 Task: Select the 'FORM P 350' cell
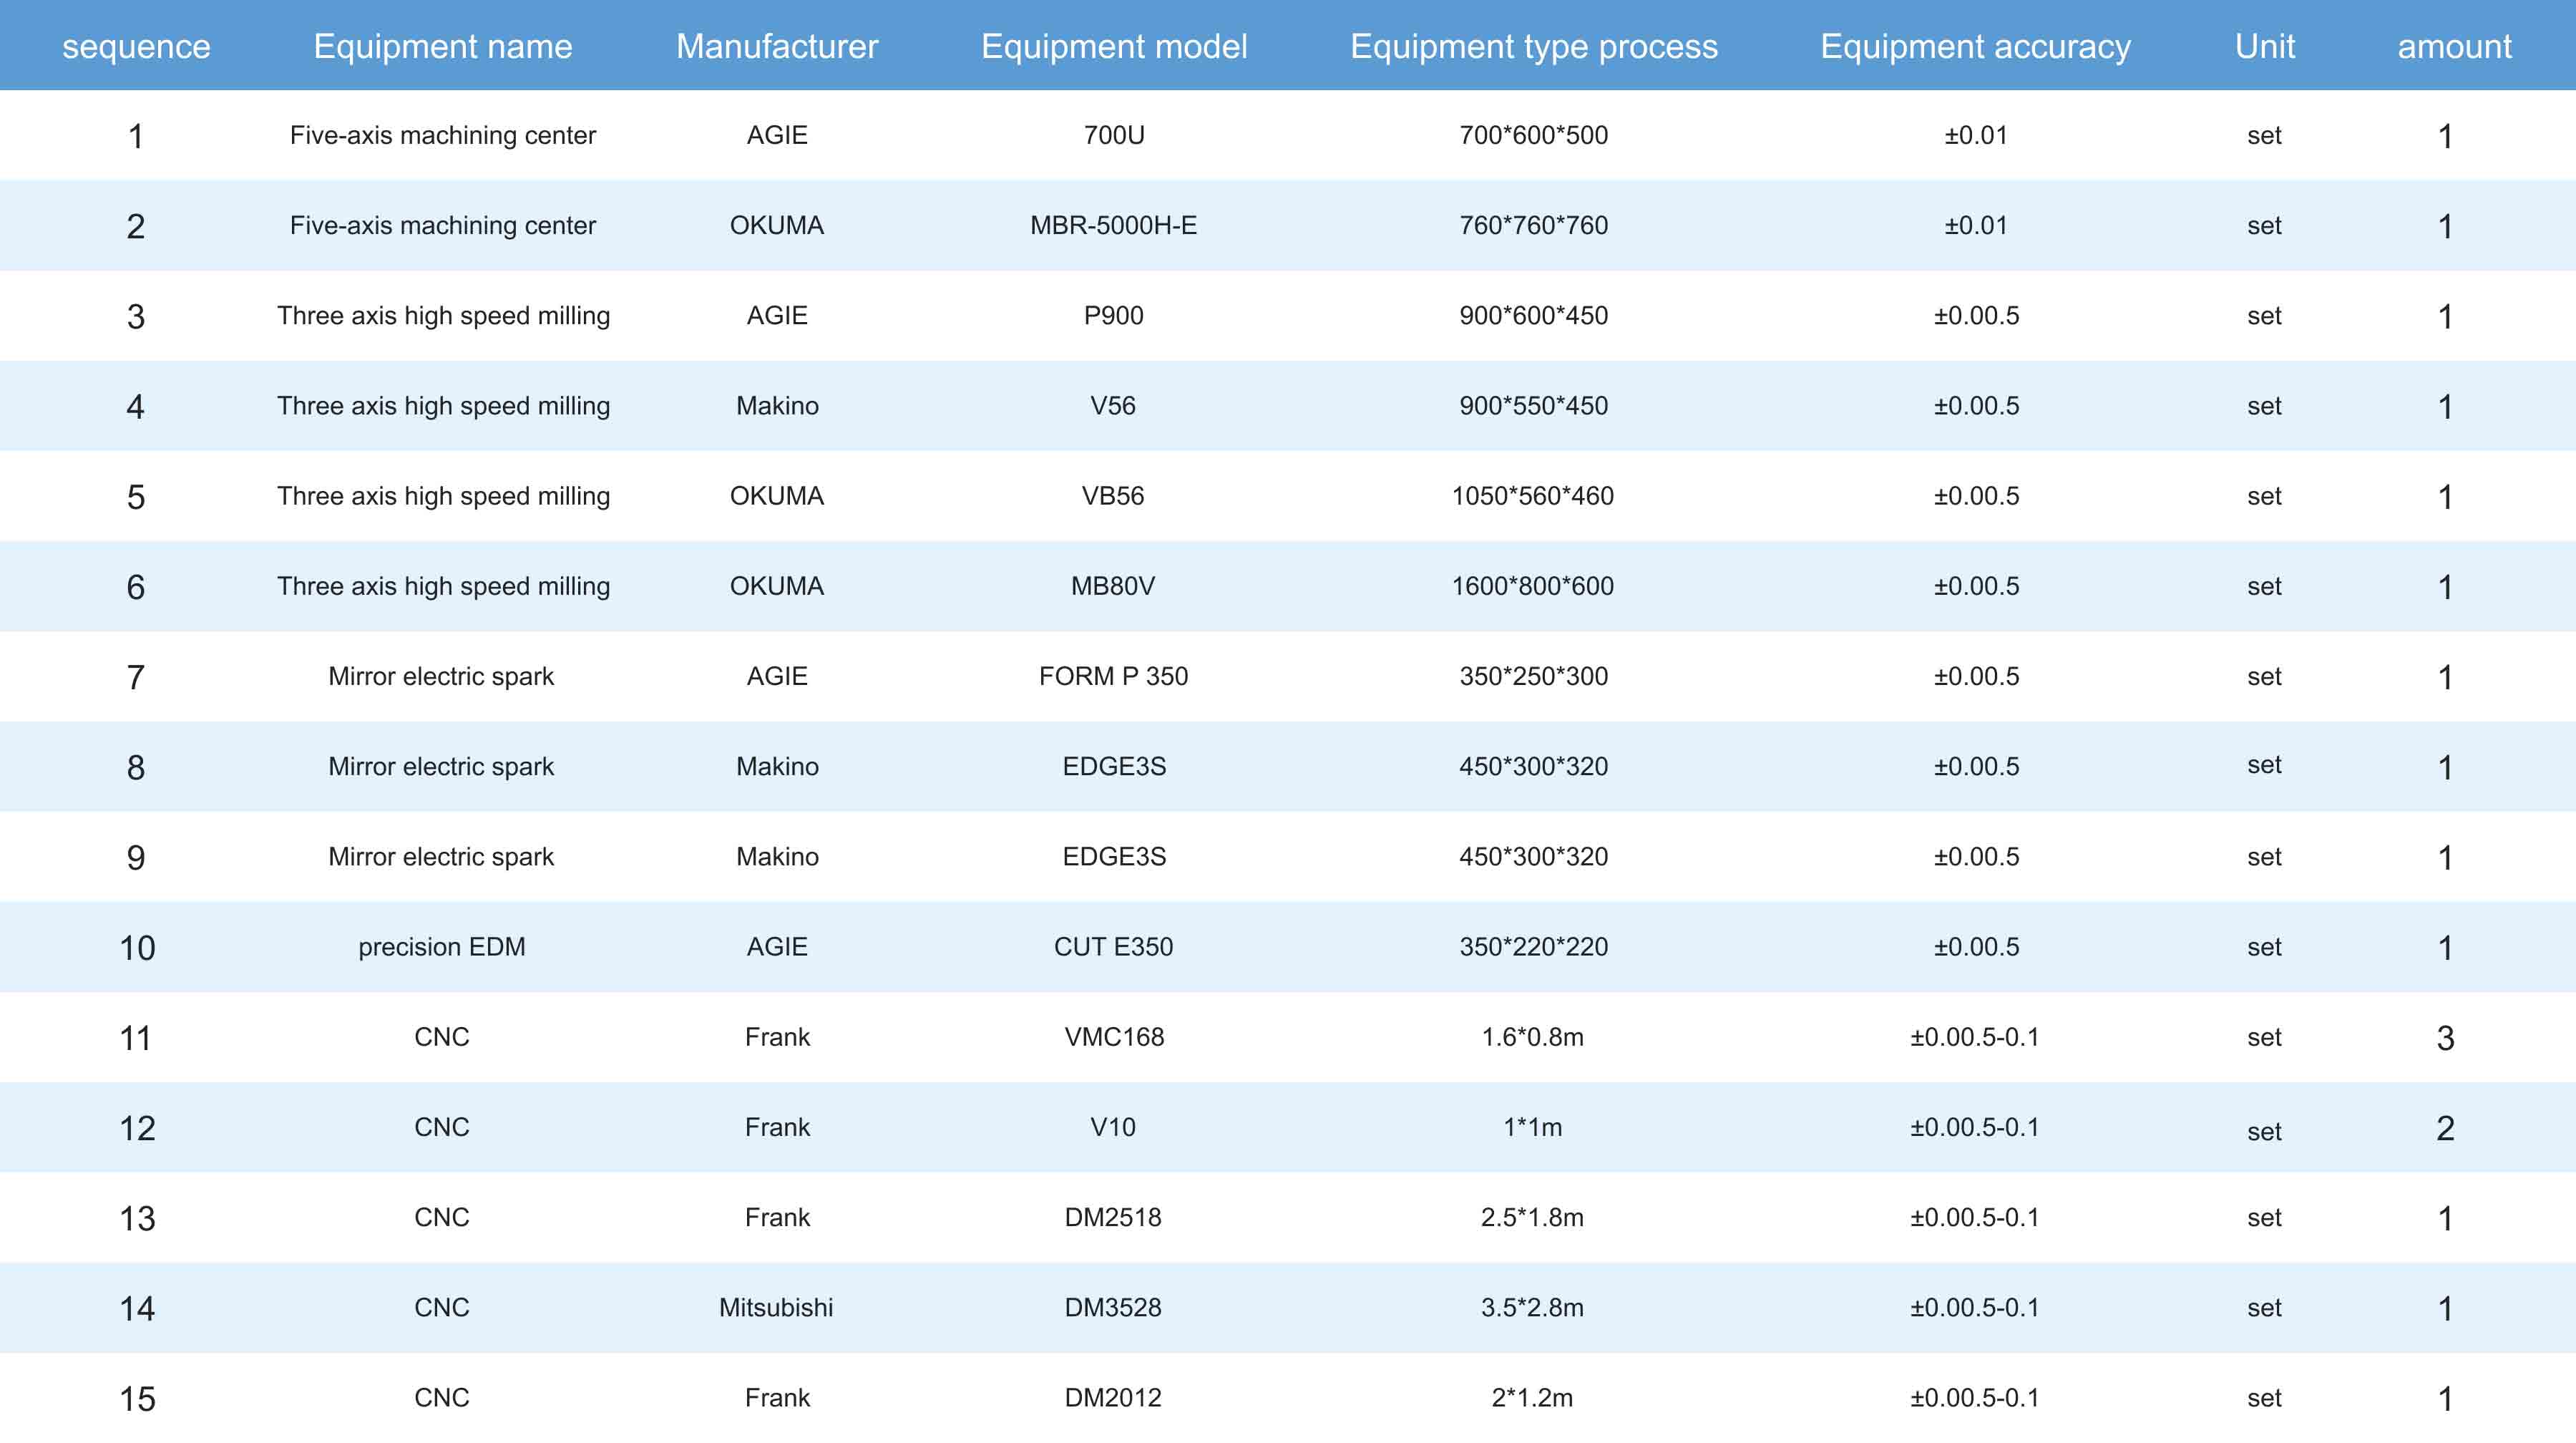pyautogui.click(x=1113, y=676)
